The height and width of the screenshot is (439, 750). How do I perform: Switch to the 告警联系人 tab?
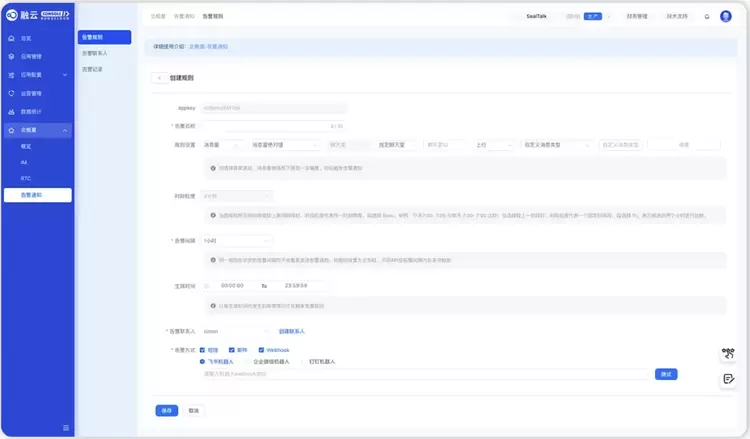(95, 53)
